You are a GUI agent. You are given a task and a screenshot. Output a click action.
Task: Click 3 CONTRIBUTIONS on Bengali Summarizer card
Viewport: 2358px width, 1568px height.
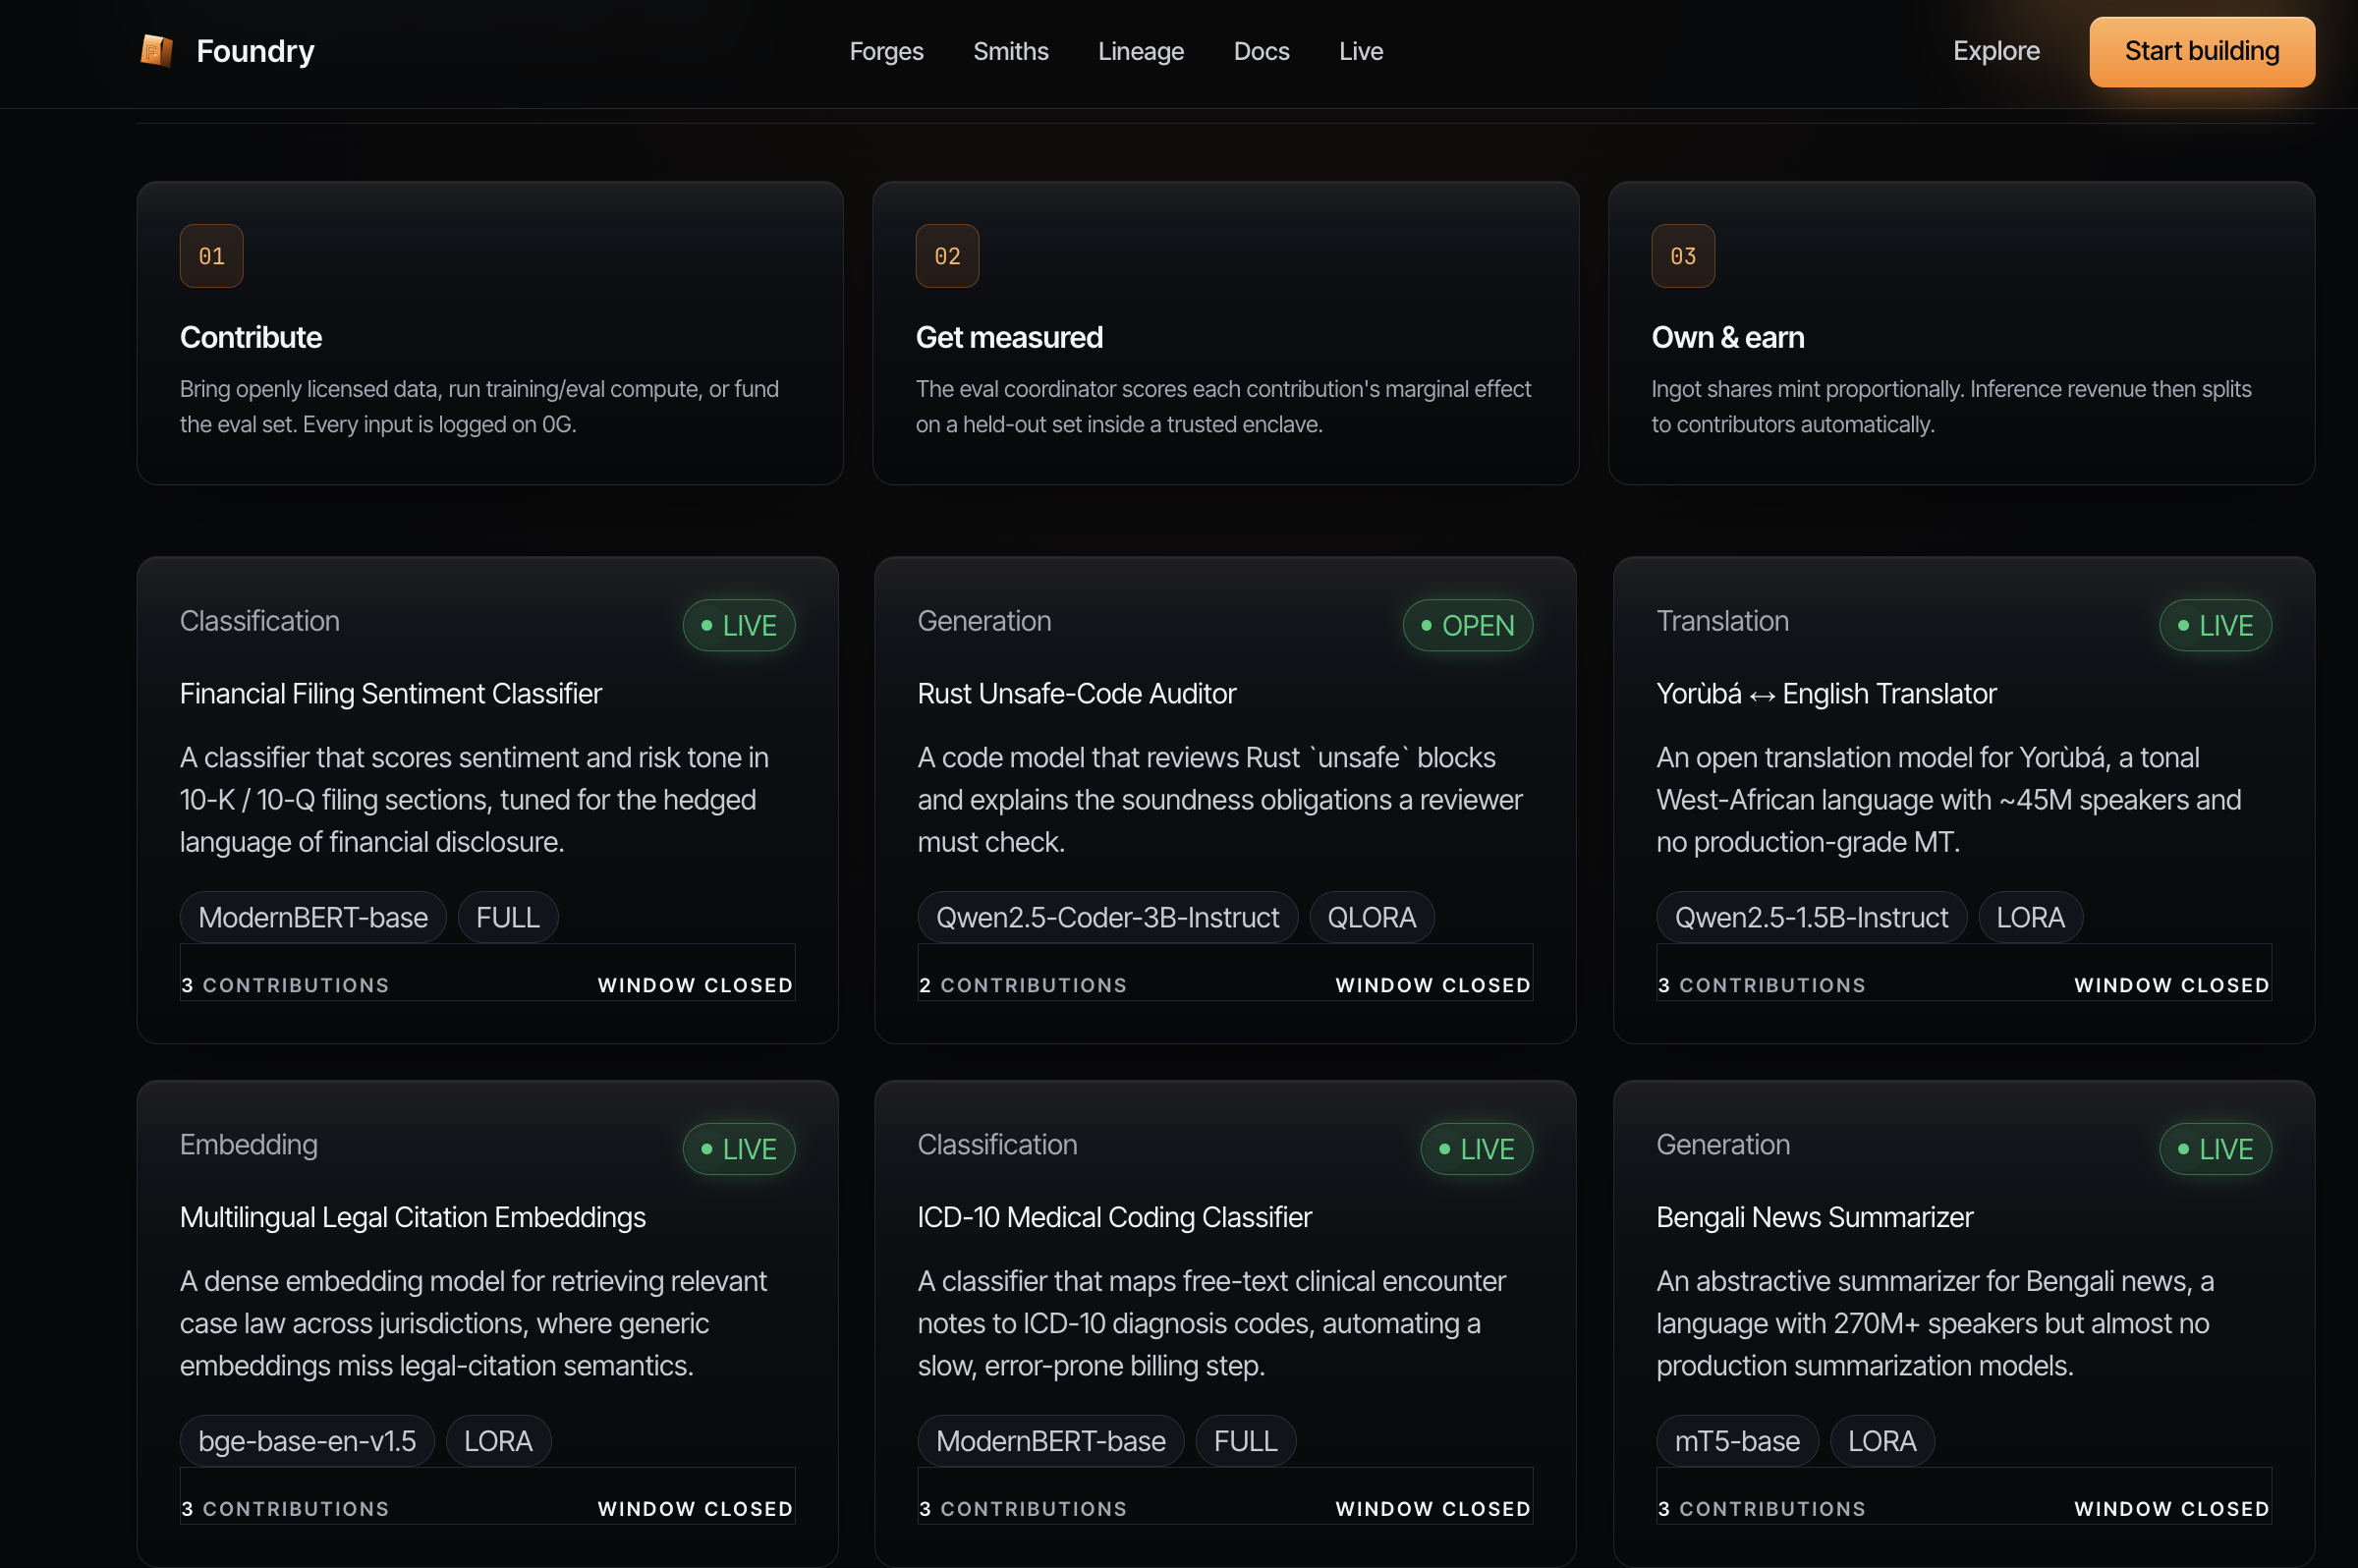(1761, 1509)
